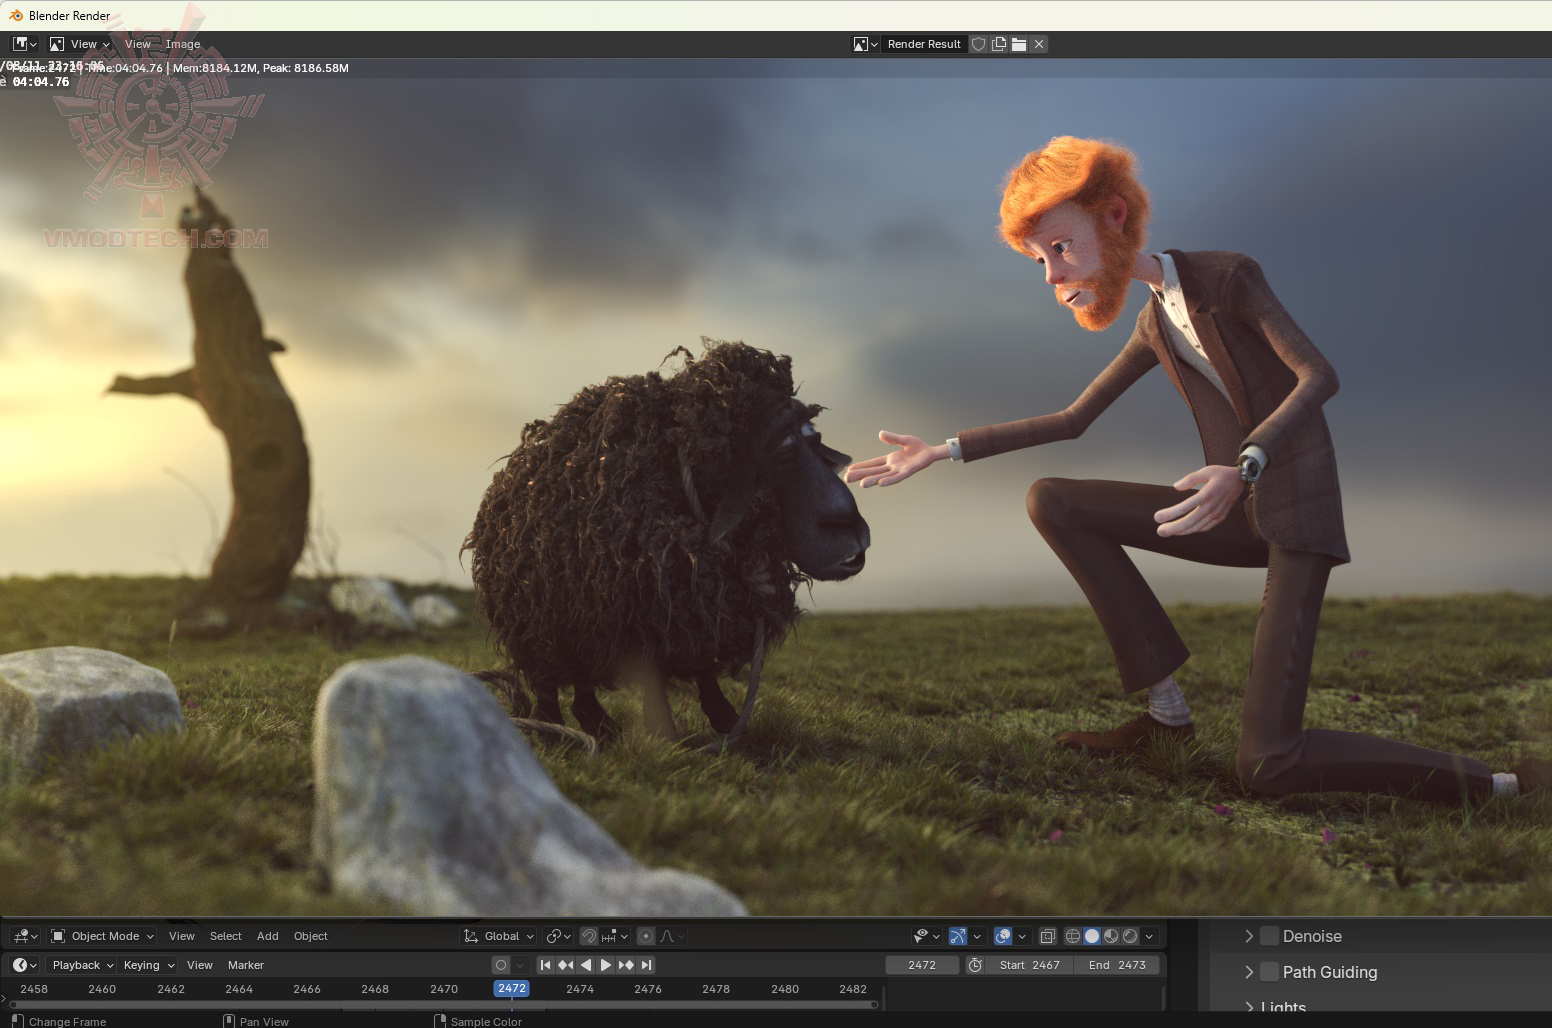Click the timeline horizontal scrollbar
The width and height of the screenshot is (1552, 1028).
point(443,1004)
